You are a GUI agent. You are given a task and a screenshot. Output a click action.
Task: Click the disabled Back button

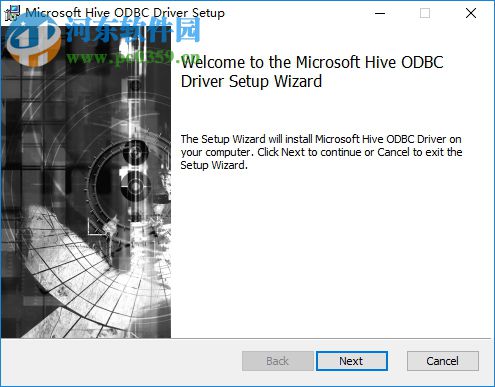277,361
